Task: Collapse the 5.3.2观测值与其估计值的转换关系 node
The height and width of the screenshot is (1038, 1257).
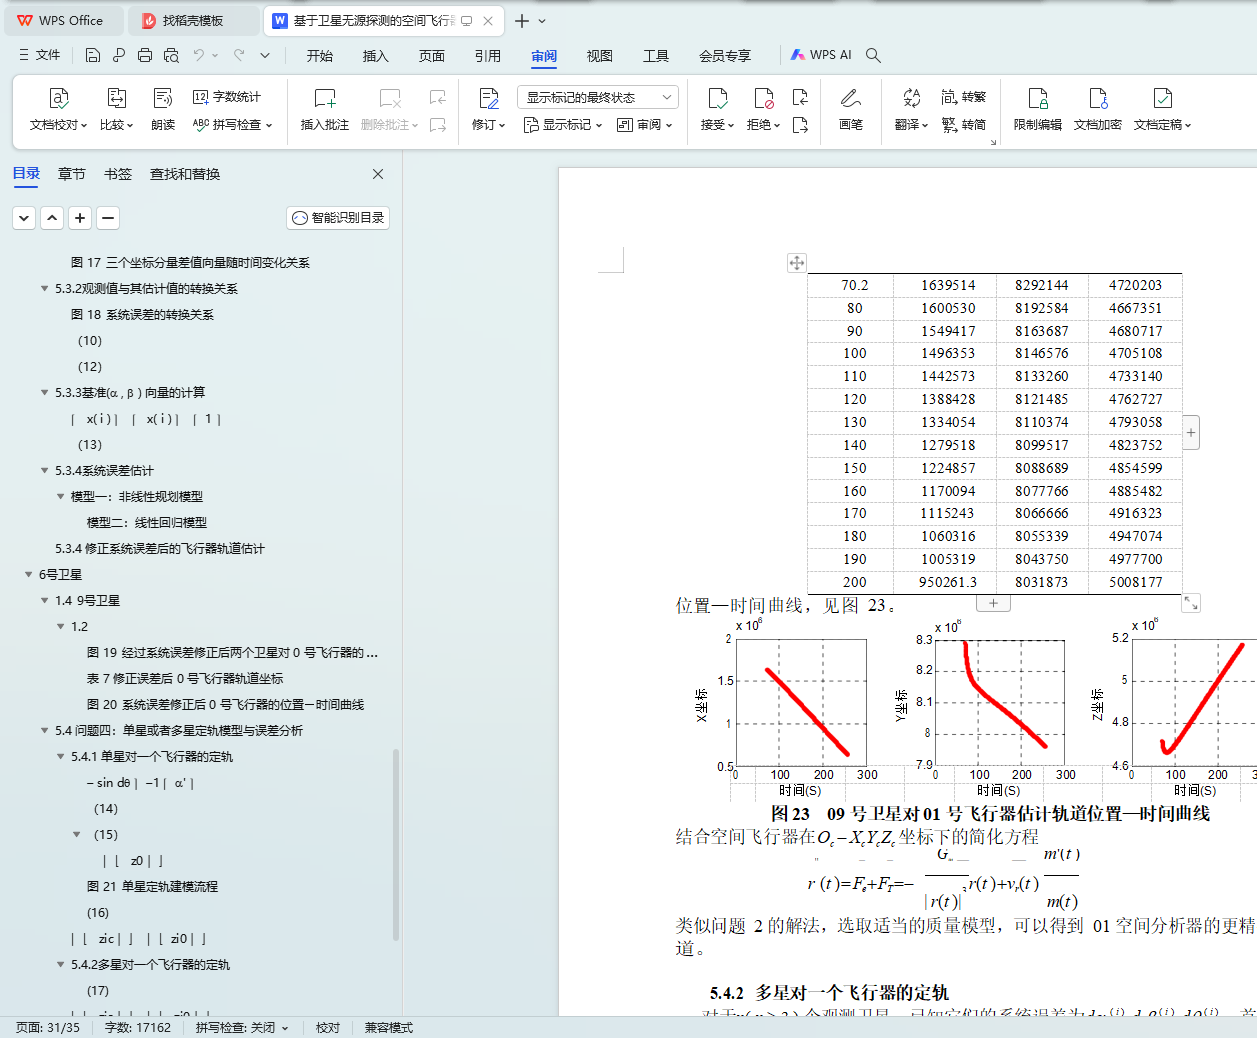Action: [44, 288]
